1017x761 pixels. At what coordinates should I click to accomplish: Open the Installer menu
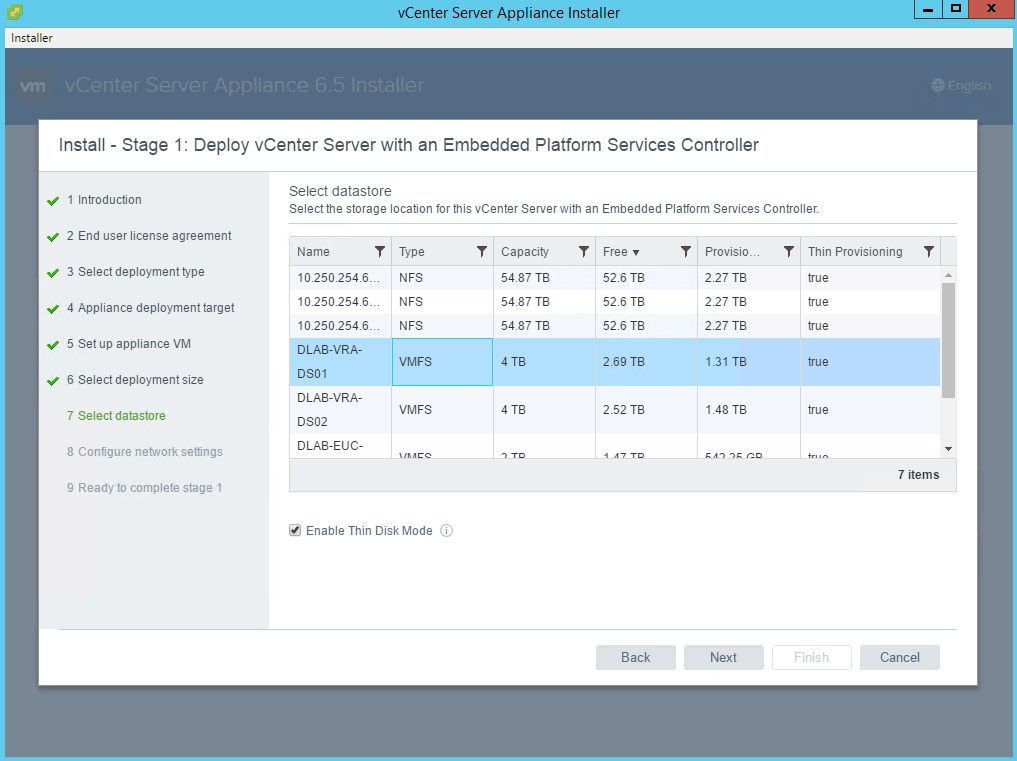click(x=32, y=38)
